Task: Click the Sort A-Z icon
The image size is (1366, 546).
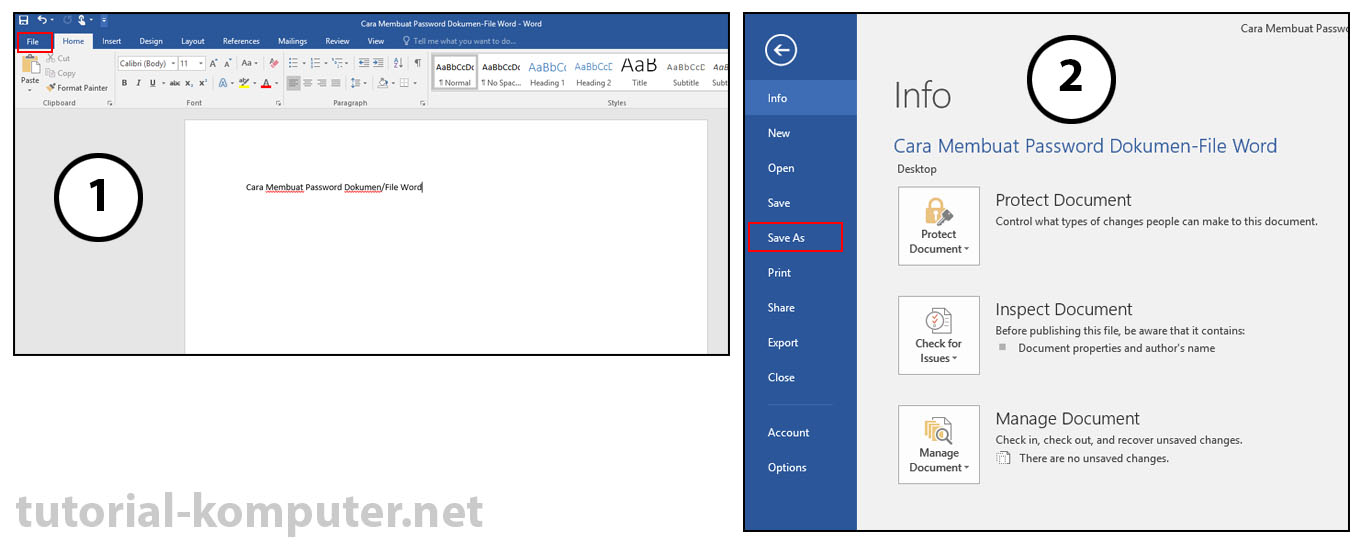Action: (x=398, y=63)
